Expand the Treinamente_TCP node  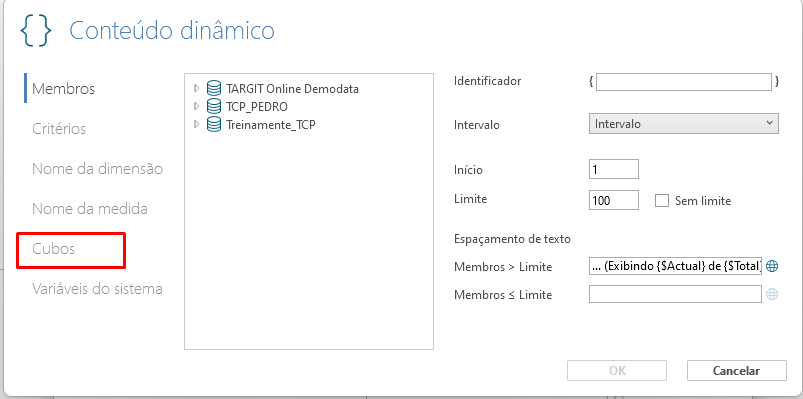coord(196,124)
